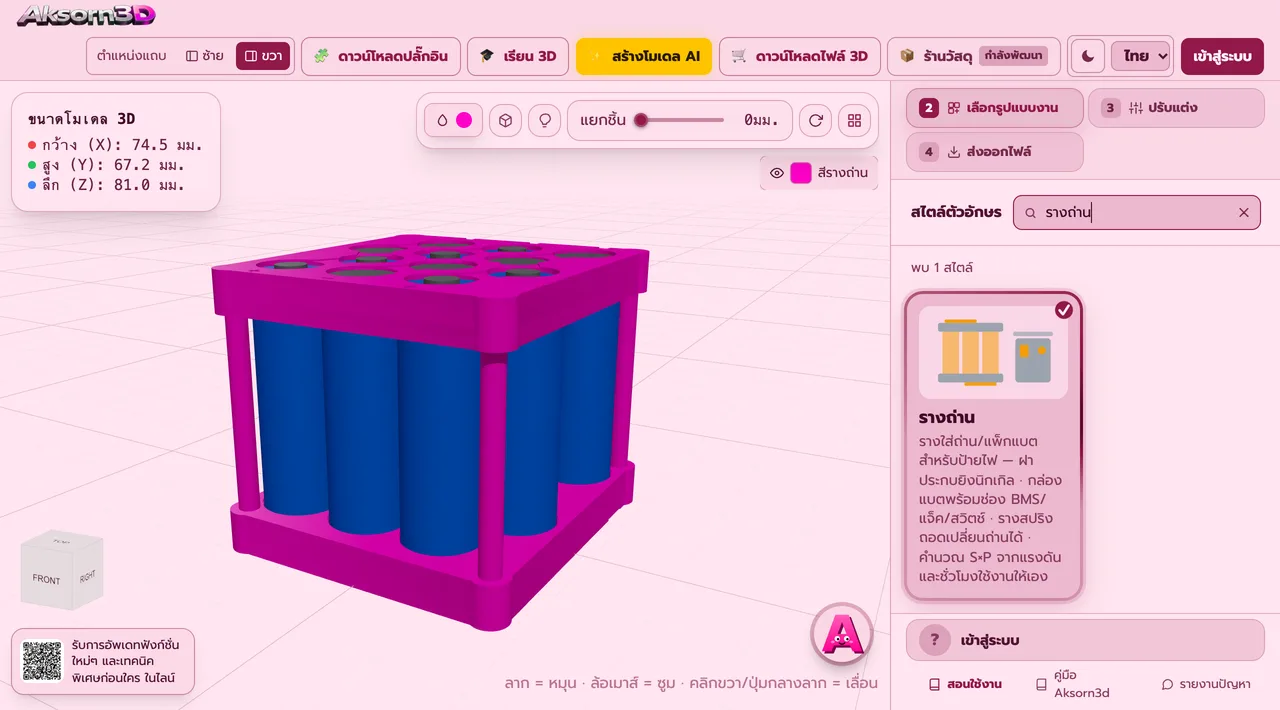Toggle dark mode moon icon

click(1088, 56)
